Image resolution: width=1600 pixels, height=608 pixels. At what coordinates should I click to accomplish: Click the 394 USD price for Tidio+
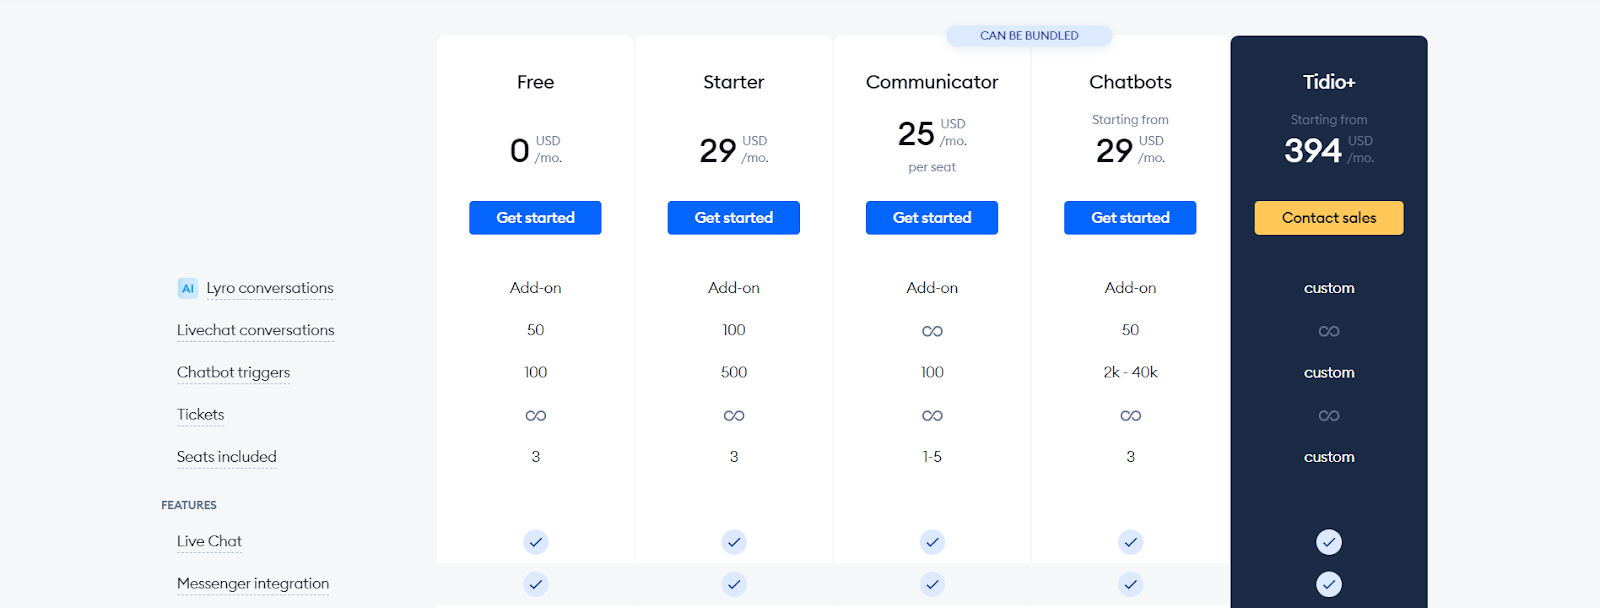click(1329, 150)
